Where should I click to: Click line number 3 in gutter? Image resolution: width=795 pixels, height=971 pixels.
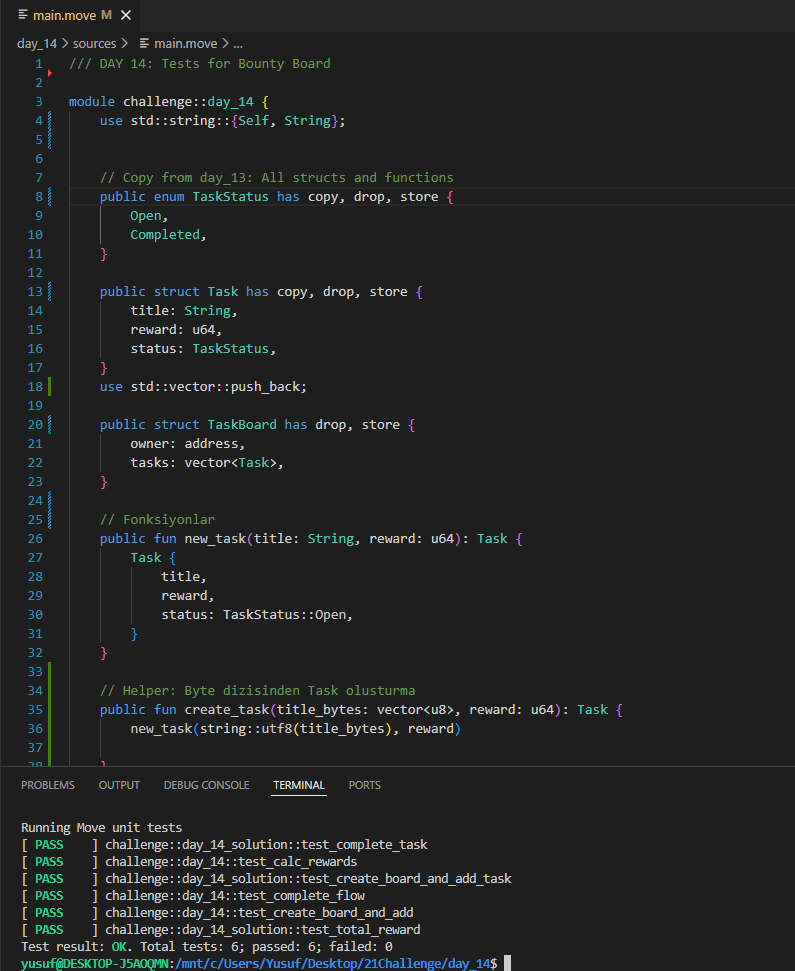pyautogui.click(x=39, y=102)
